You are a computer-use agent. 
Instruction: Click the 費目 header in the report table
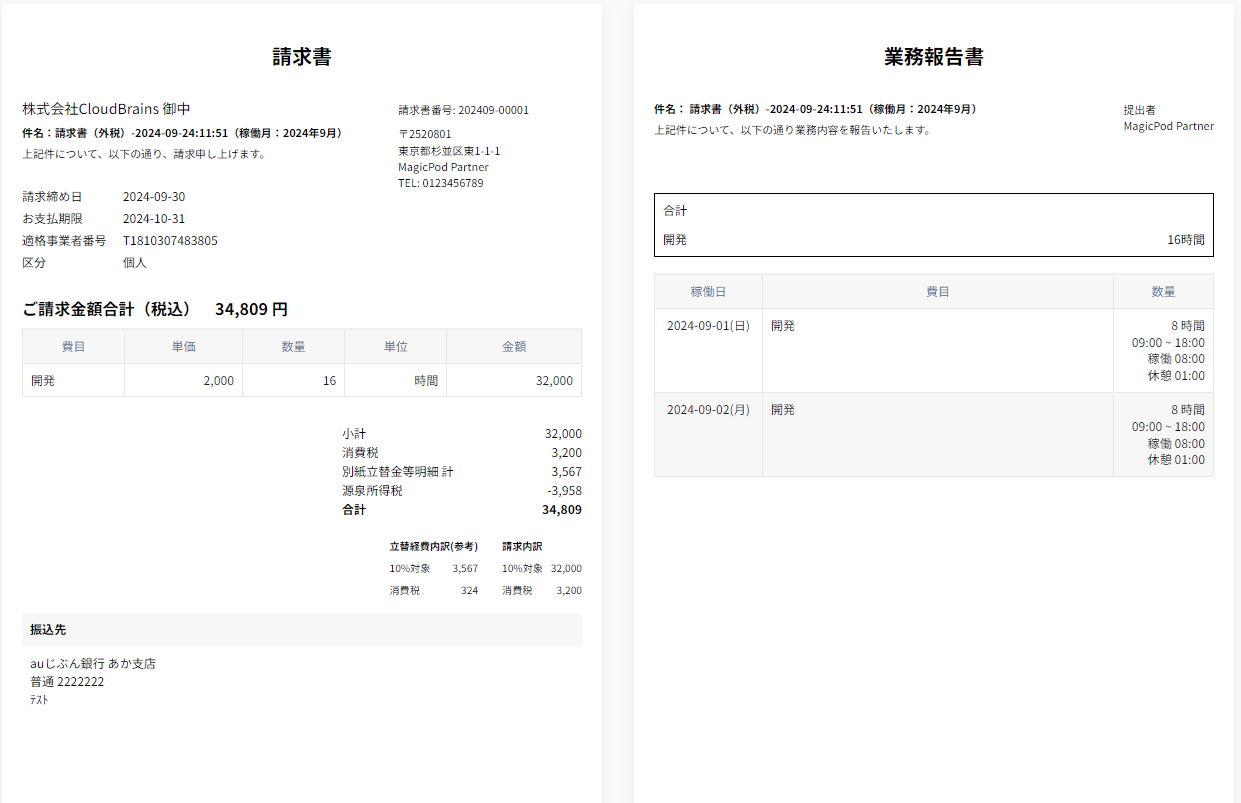click(x=938, y=292)
